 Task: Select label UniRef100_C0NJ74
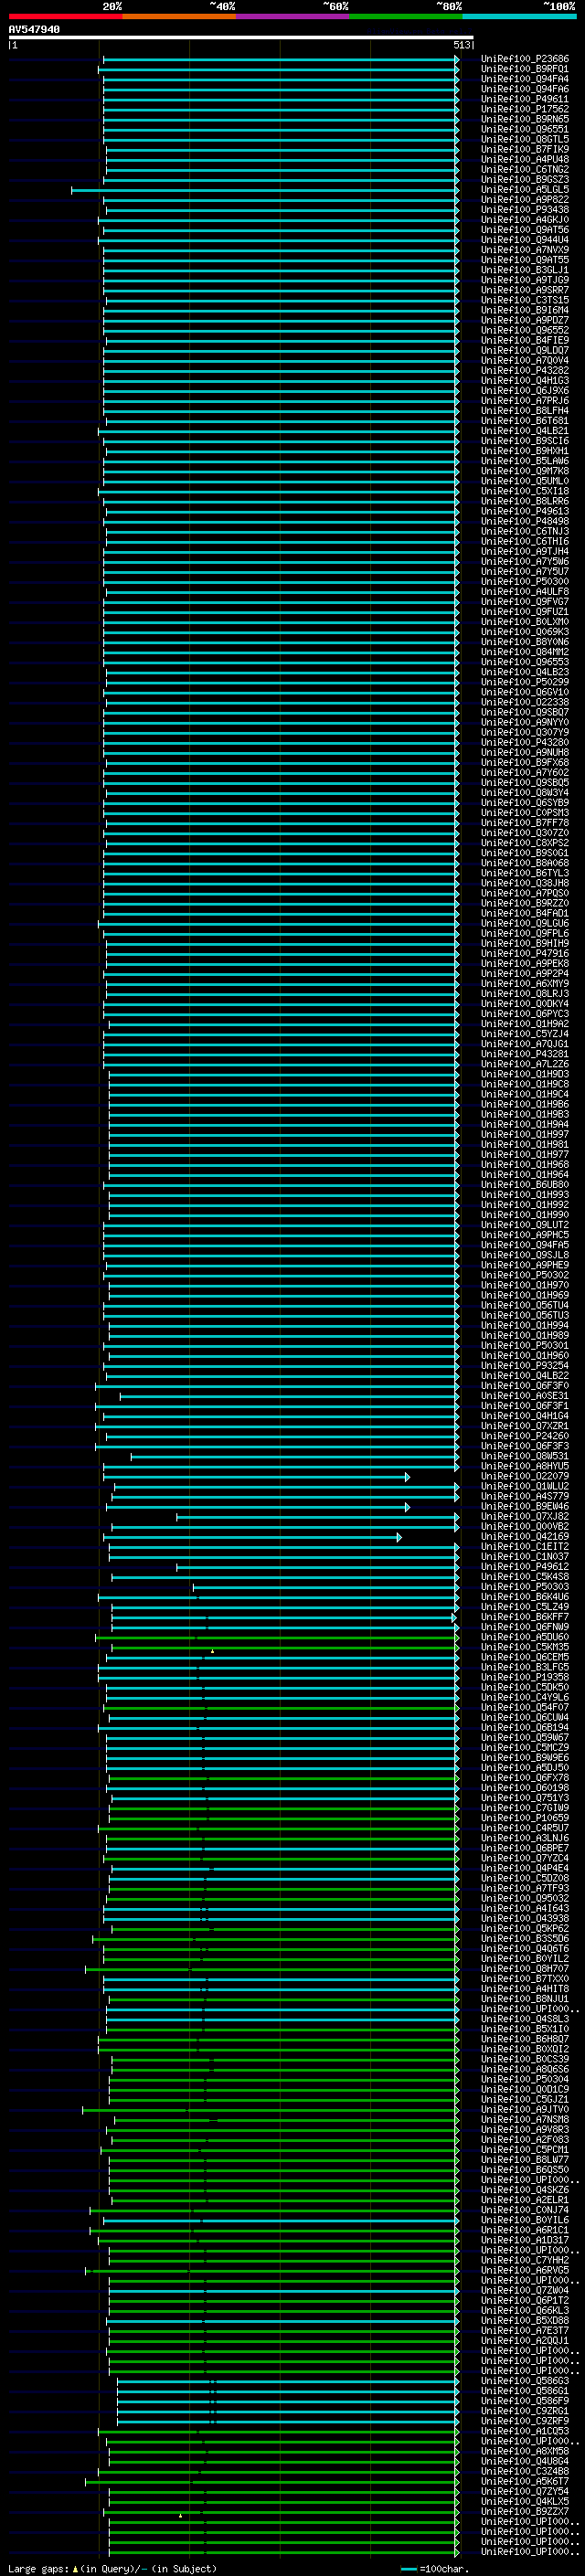click(525, 2210)
